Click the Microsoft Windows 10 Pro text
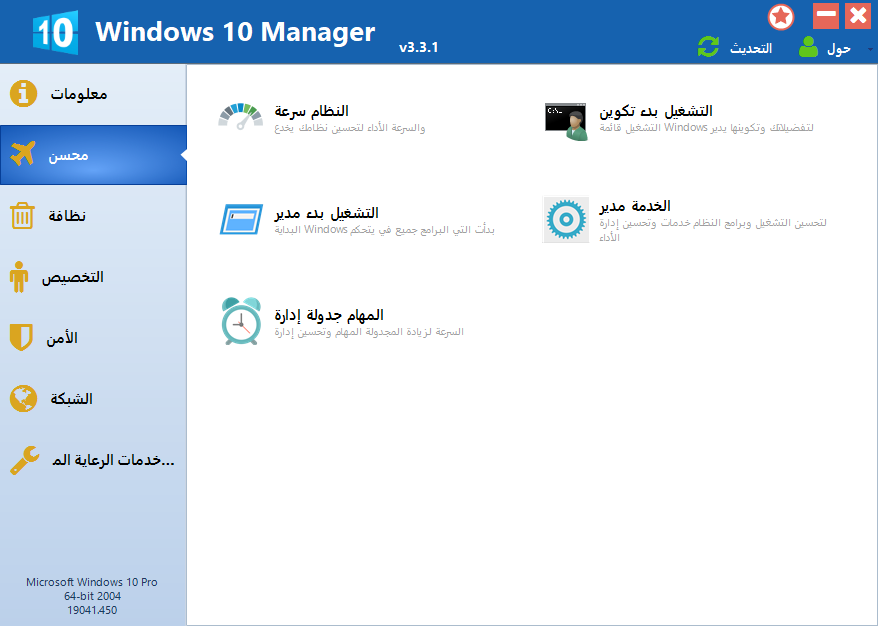878x626 pixels. (92, 582)
